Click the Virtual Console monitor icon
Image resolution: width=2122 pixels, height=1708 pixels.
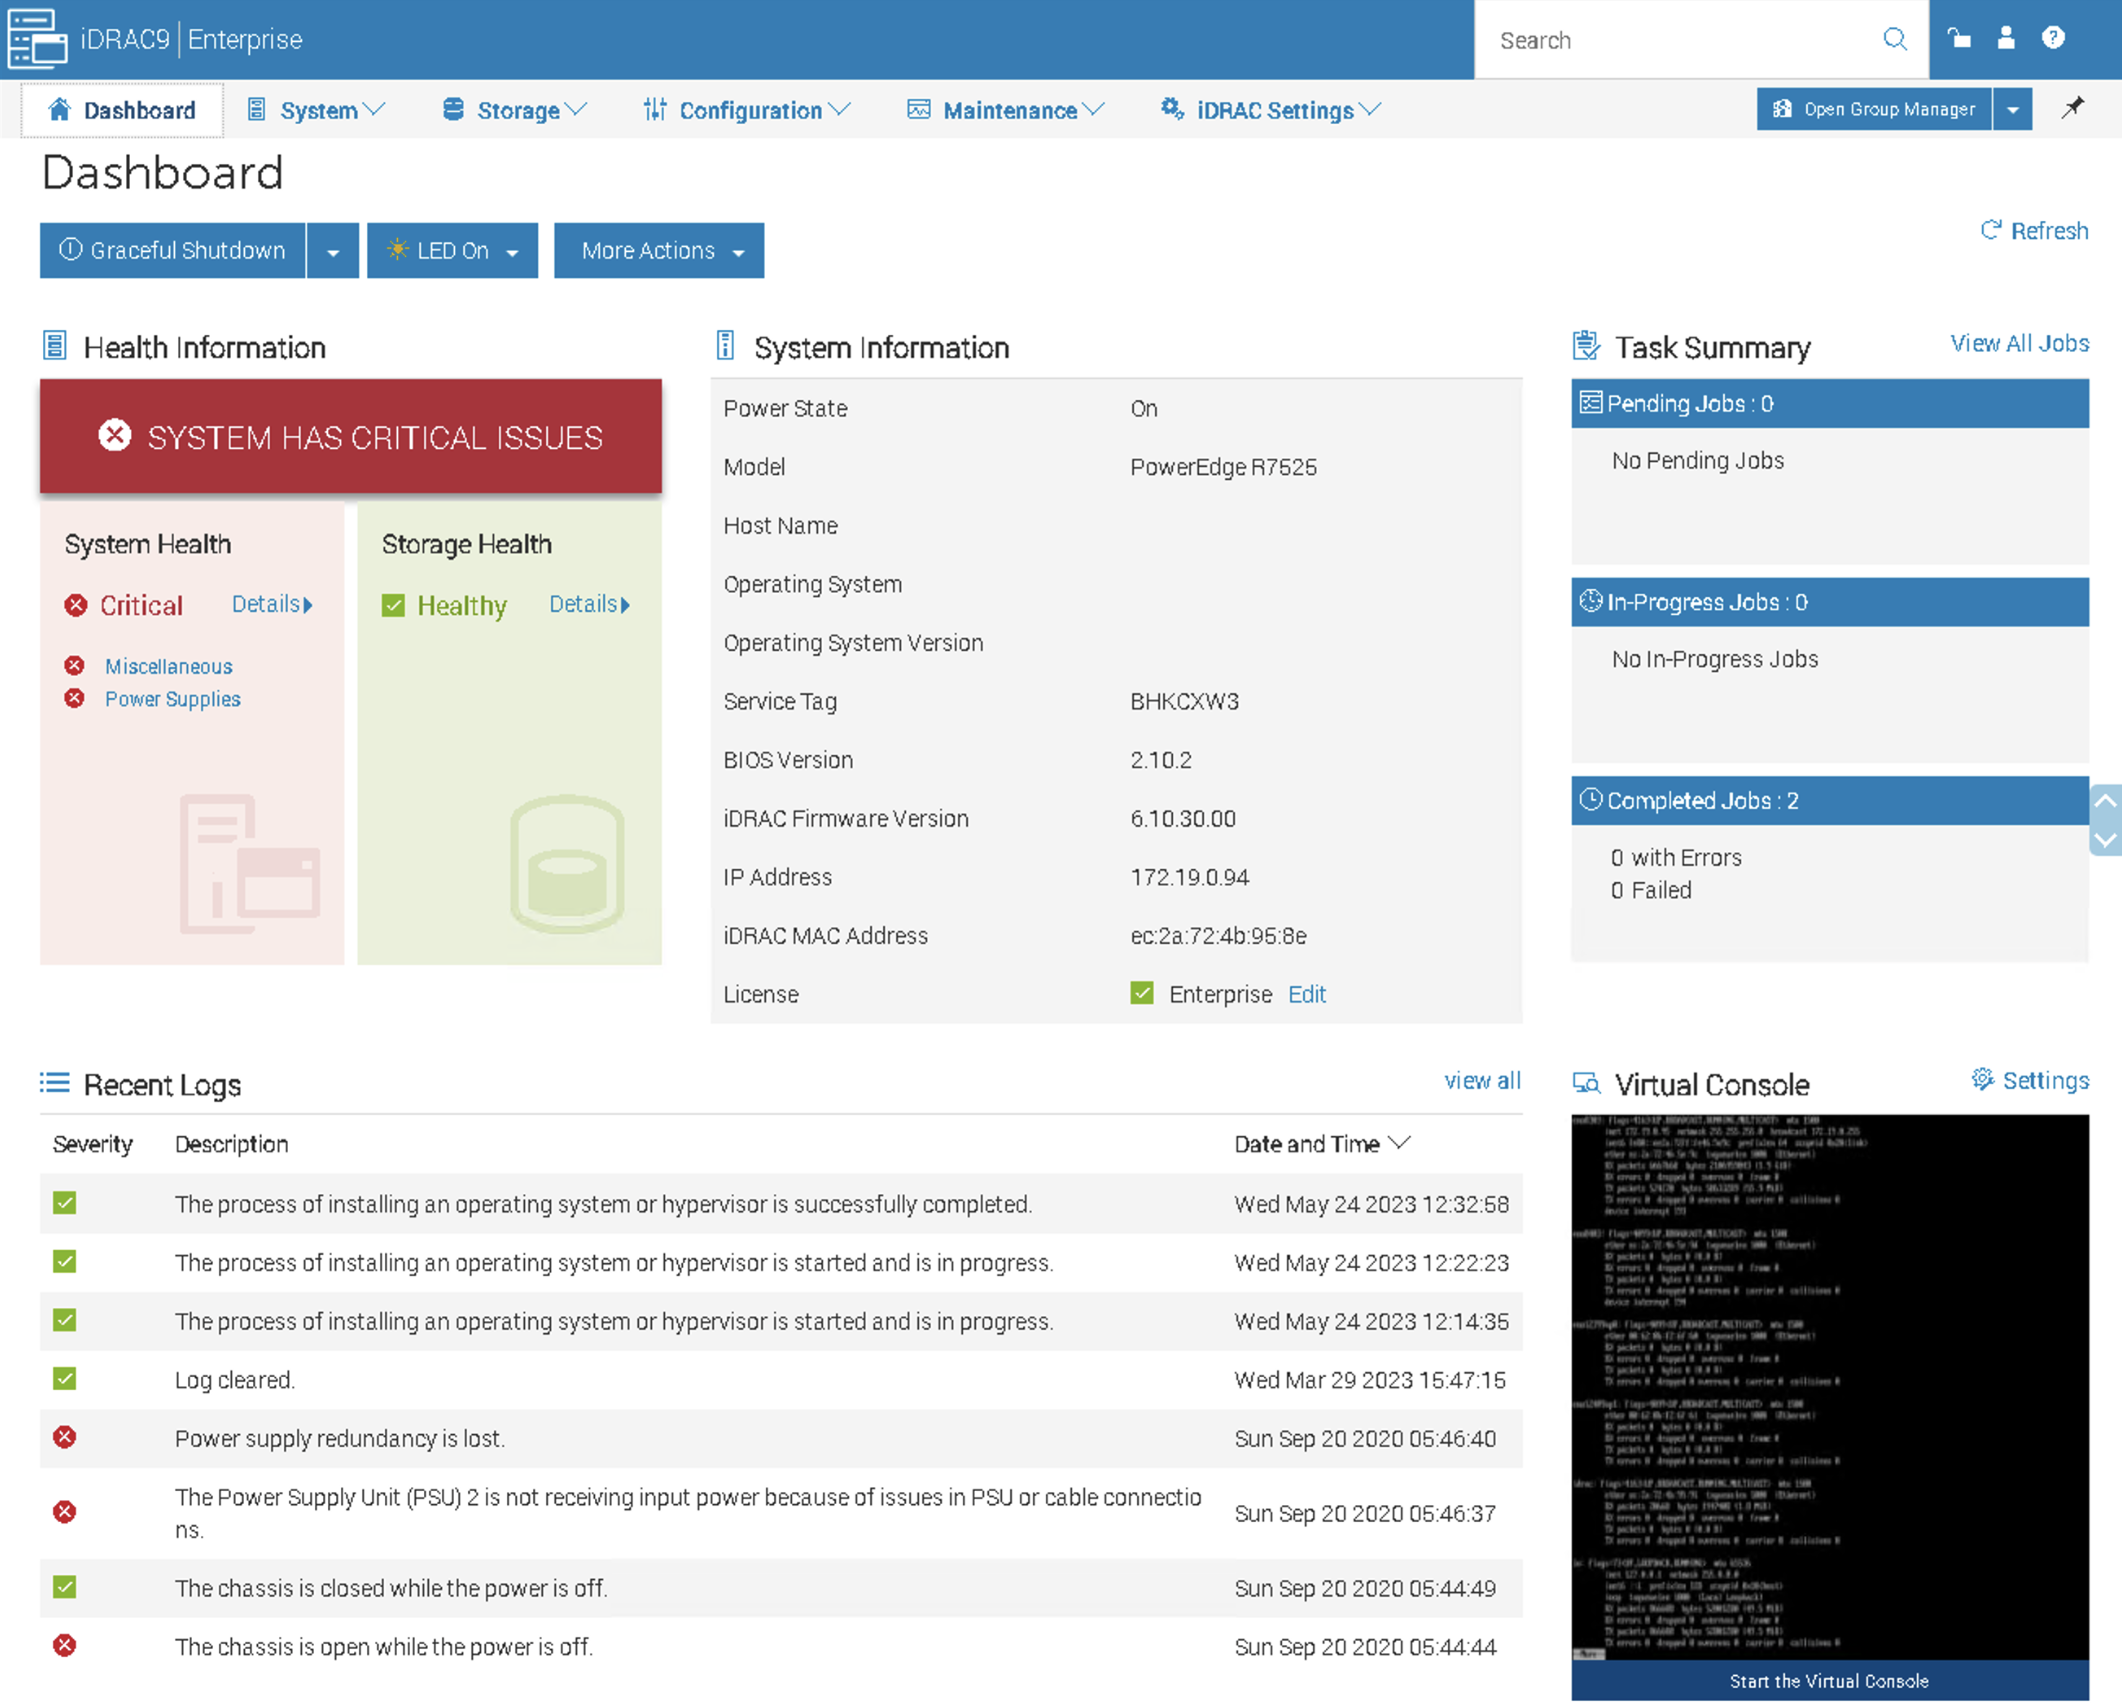[1586, 1083]
